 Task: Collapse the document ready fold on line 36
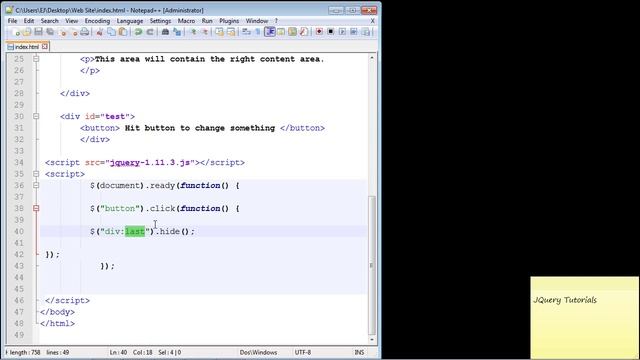tap(36, 185)
